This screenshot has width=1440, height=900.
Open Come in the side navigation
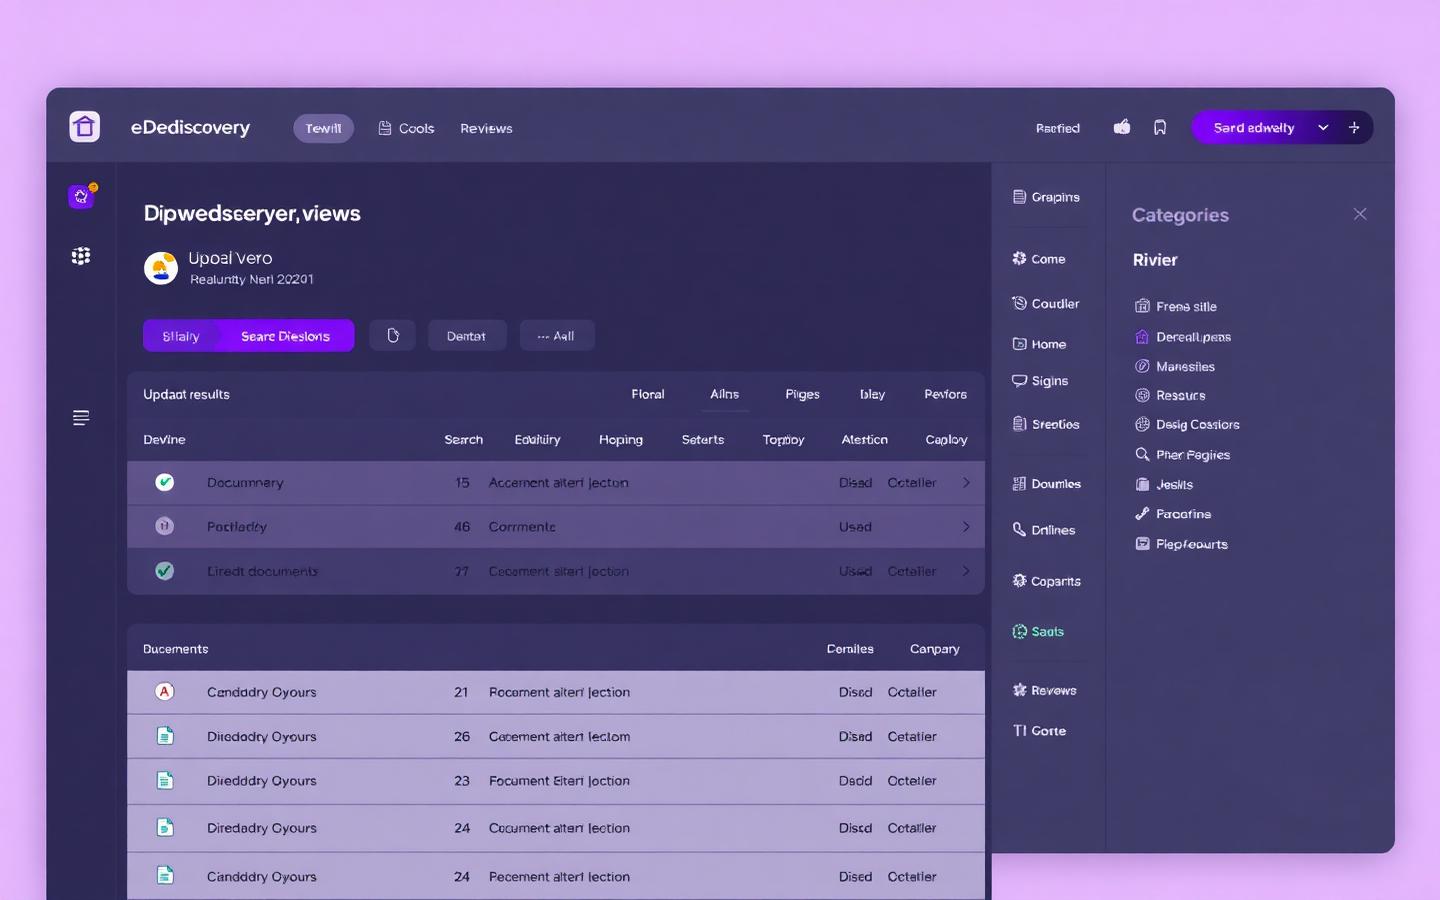[x=1039, y=258]
